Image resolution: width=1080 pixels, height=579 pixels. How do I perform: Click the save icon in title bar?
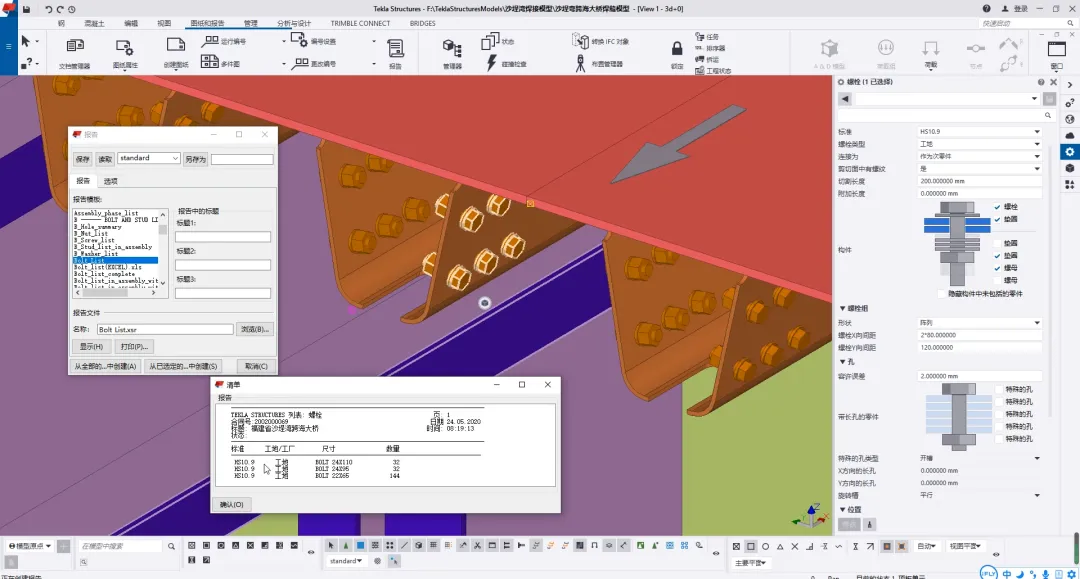[x=26, y=9]
